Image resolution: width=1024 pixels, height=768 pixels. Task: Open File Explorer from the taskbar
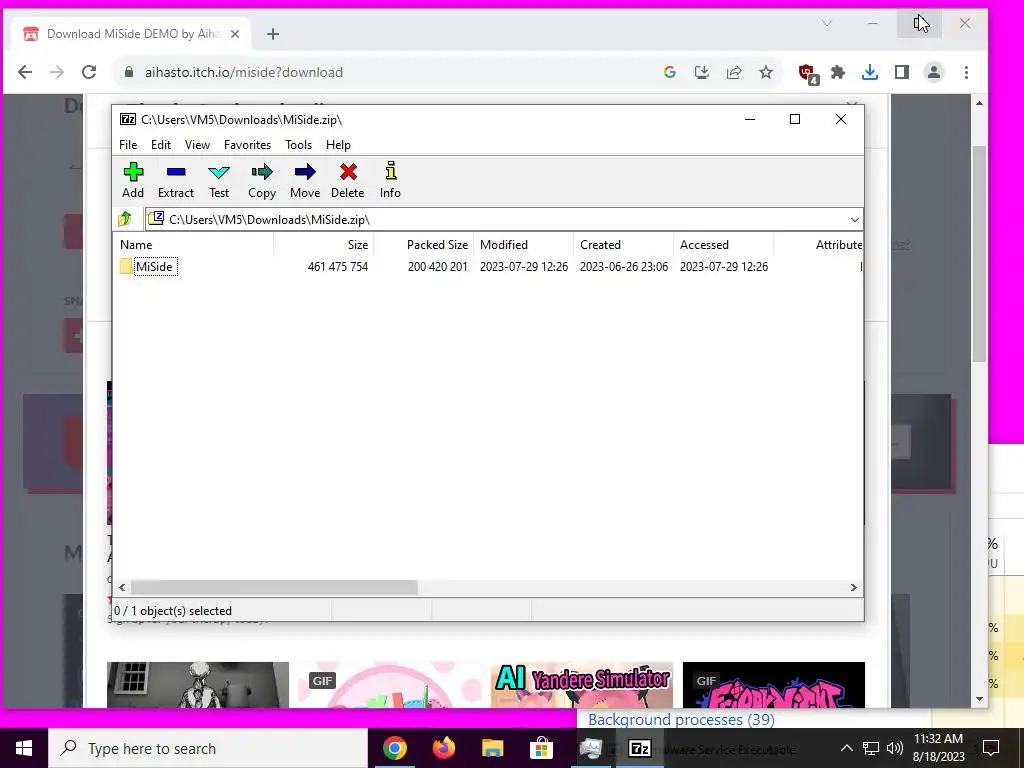[x=492, y=748]
